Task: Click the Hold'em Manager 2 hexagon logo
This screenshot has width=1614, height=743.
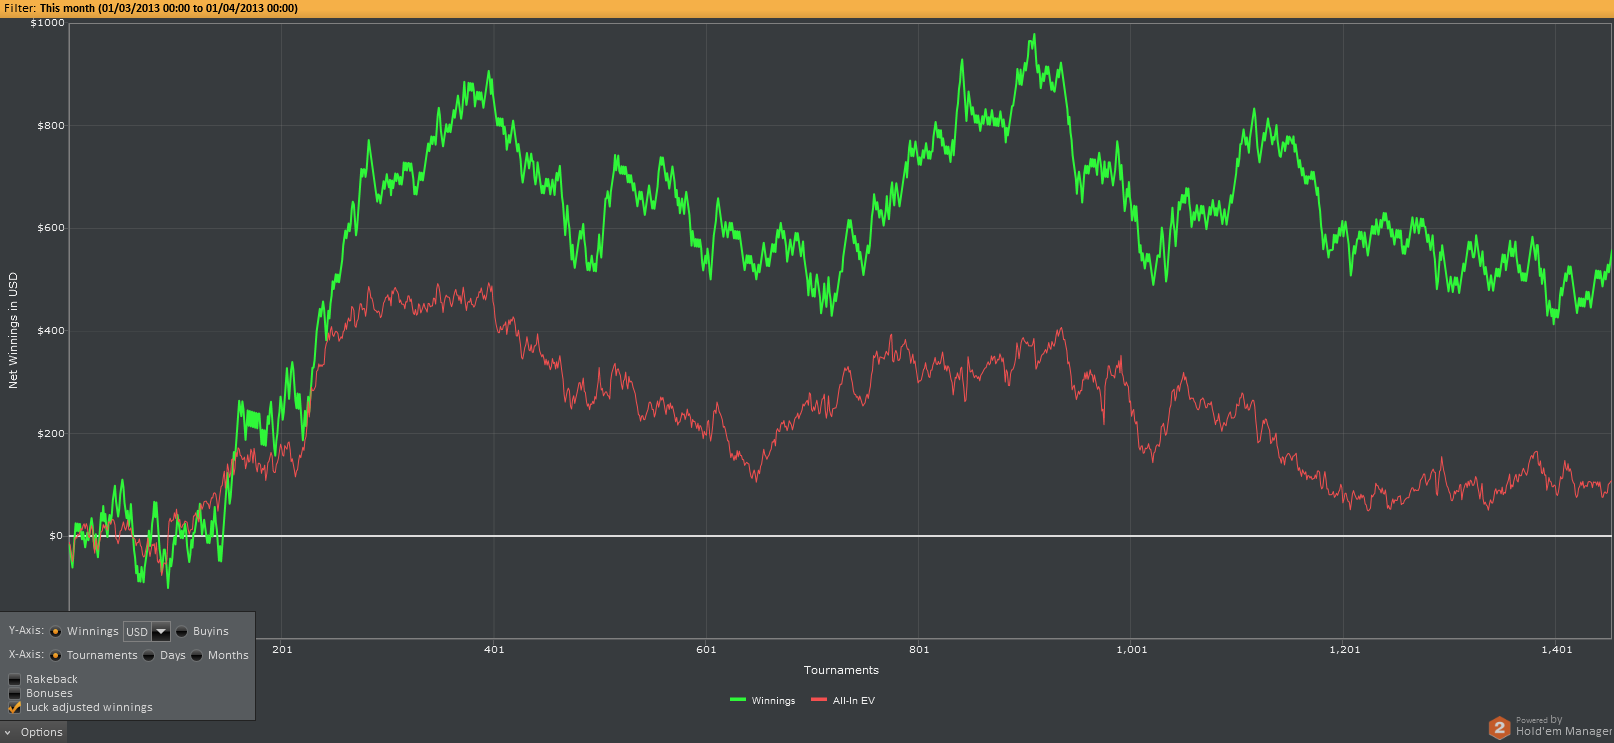Action: click(1498, 728)
